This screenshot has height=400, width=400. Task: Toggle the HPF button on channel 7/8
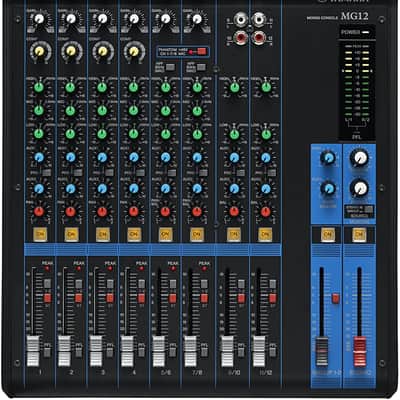pos(201,67)
